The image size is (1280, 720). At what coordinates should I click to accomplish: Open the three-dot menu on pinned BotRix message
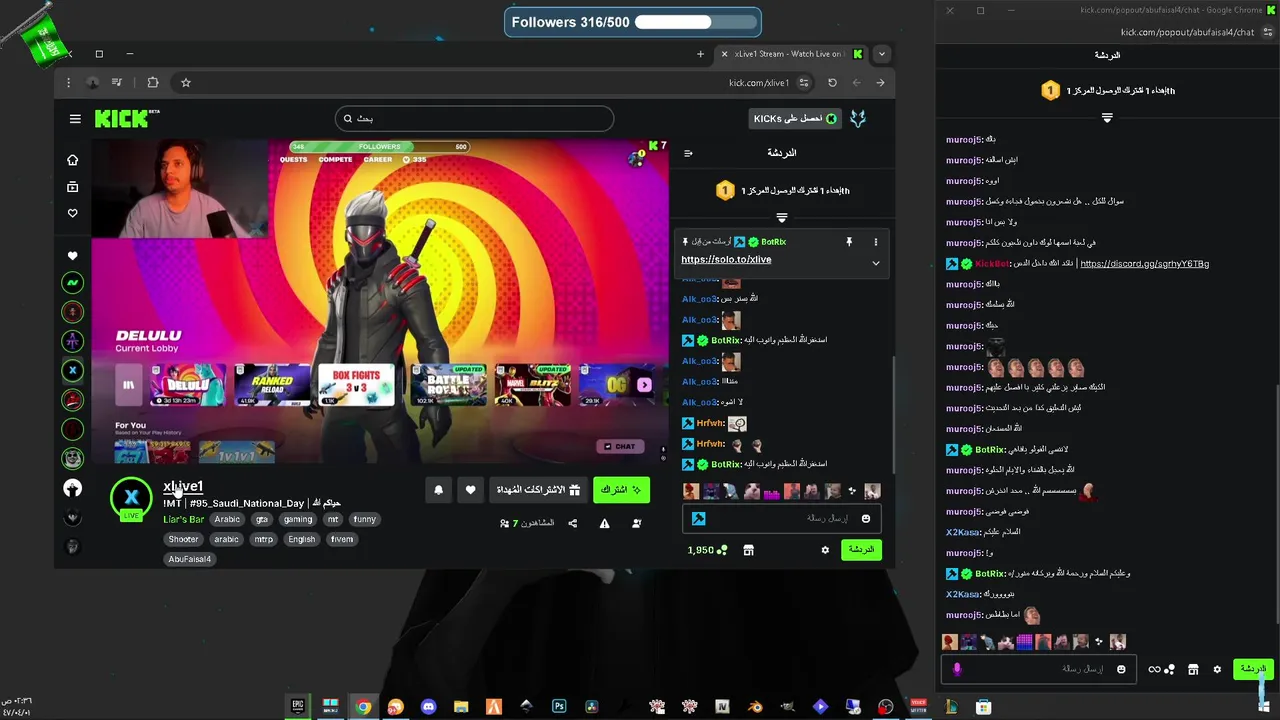tap(875, 242)
